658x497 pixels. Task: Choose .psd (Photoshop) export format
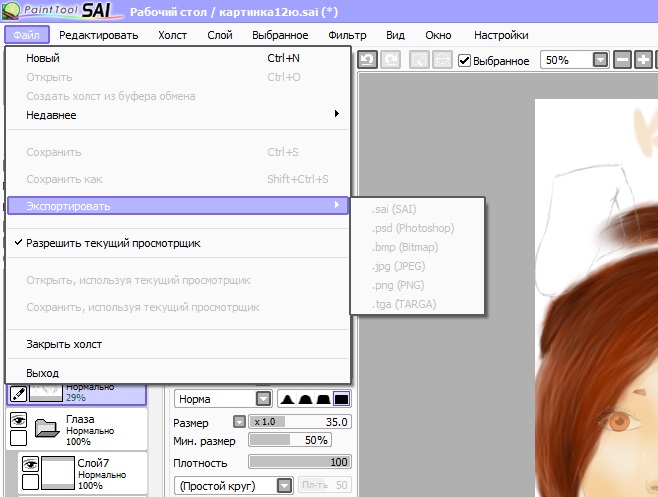click(x=417, y=228)
